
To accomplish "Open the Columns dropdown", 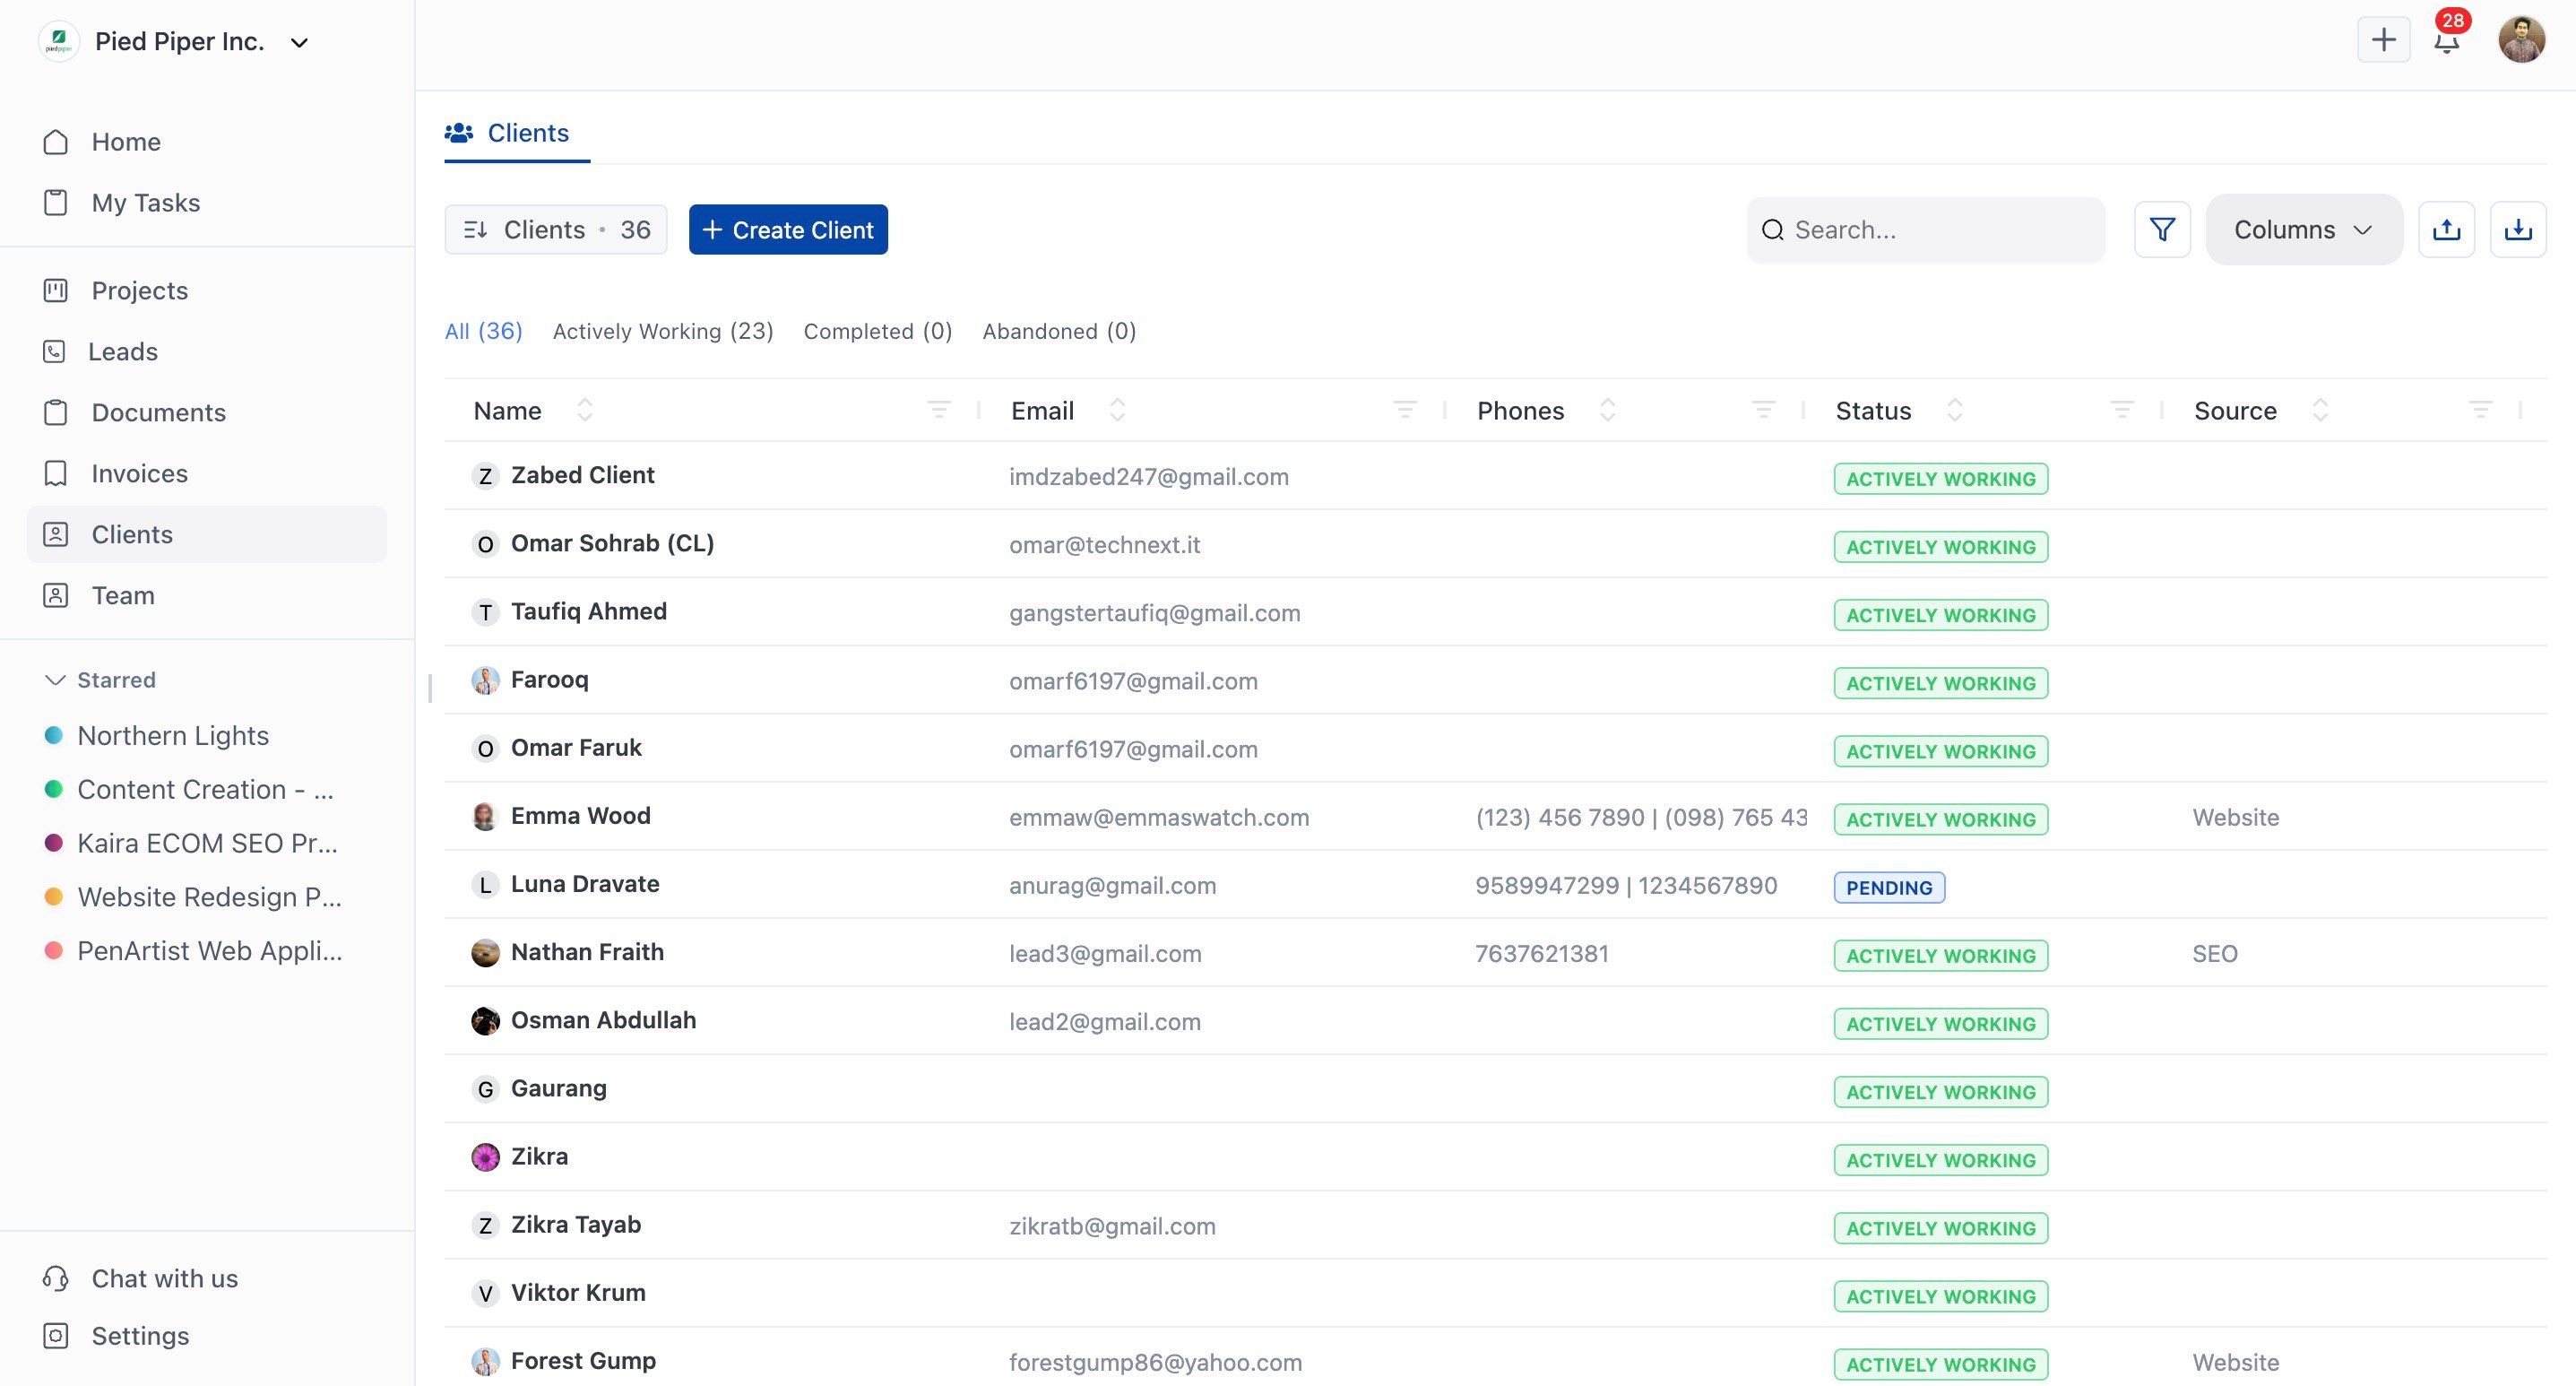I will pyautogui.click(x=2303, y=230).
